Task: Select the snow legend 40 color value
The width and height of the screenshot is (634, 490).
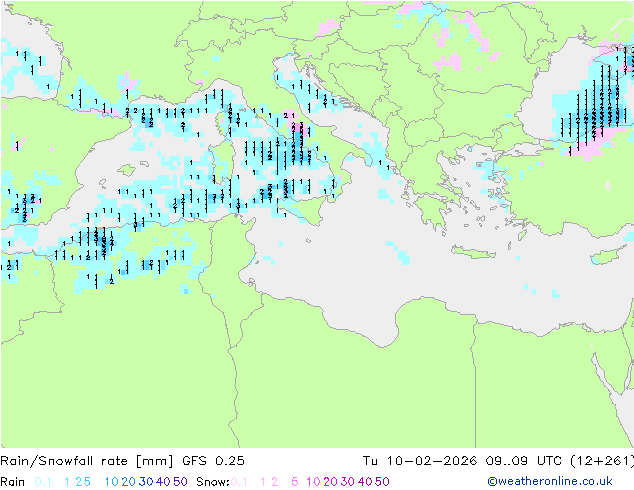Action: click(x=365, y=482)
